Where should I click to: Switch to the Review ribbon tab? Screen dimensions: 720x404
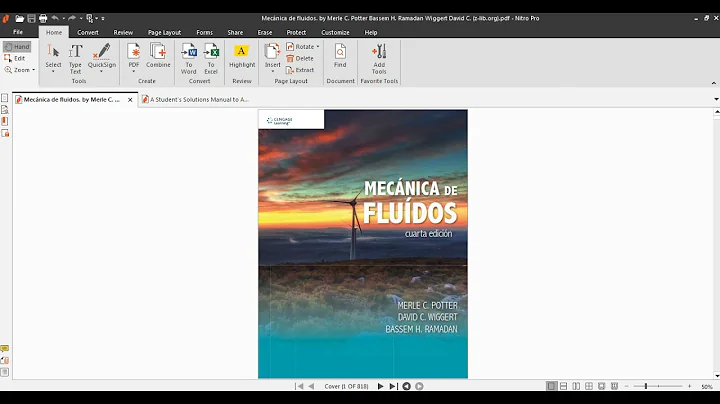(x=123, y=33)
